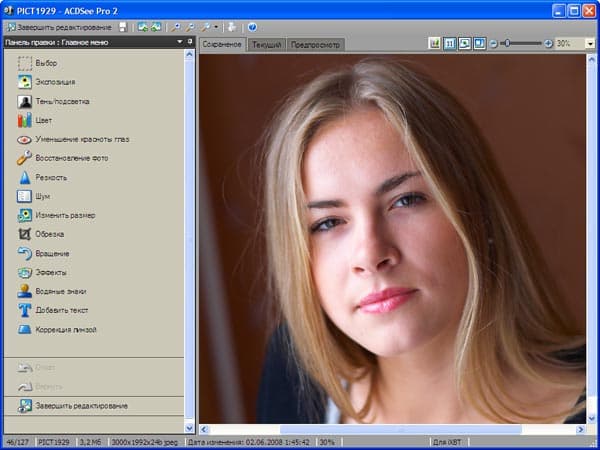Toggle the fourth blue view mode button
Viewport: 600px width, 450px height.
(479, 44)
